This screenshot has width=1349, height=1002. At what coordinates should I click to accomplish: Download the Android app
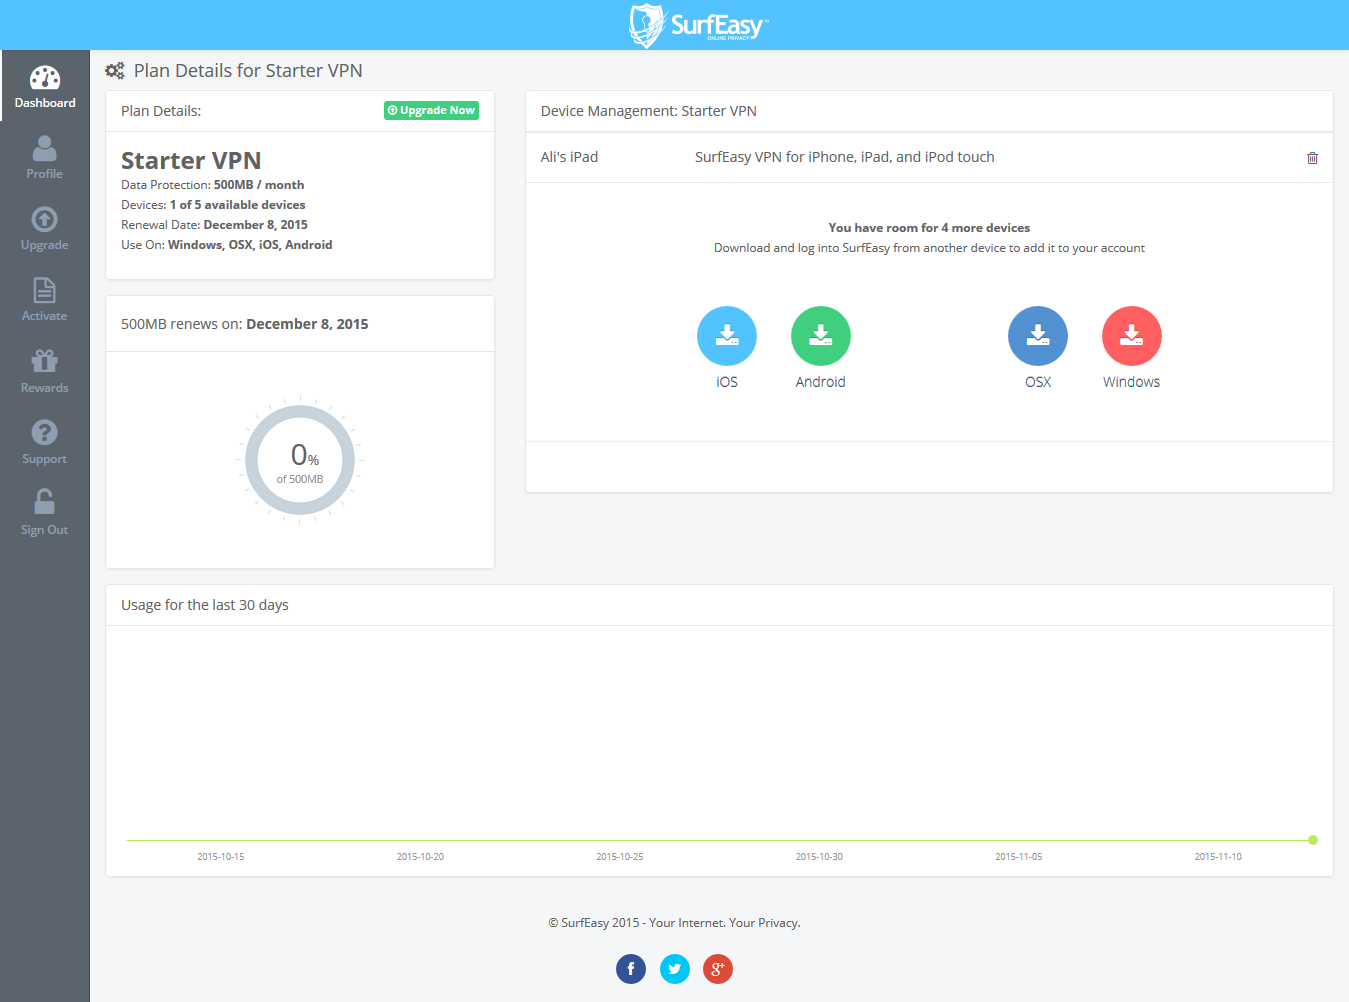[x=821, y=336]
